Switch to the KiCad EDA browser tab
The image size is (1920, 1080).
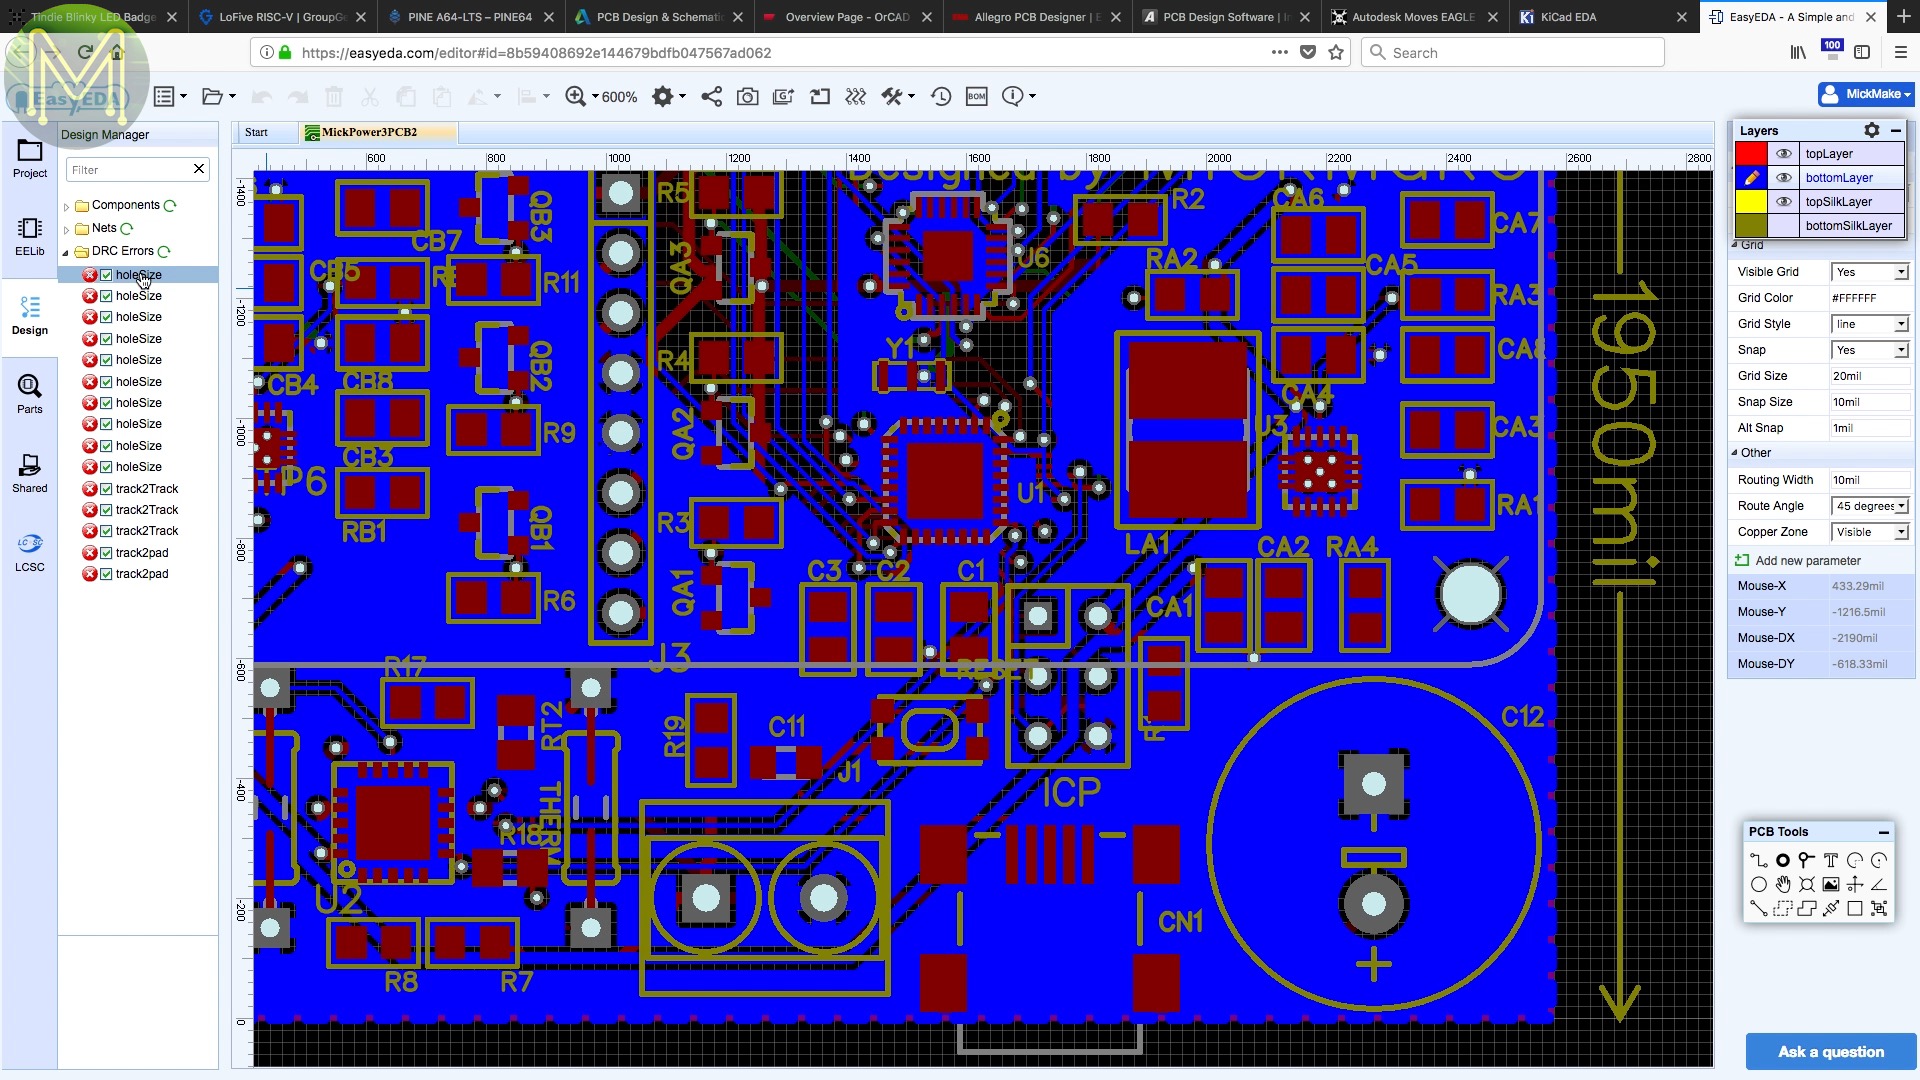[x=1568, y=17]
